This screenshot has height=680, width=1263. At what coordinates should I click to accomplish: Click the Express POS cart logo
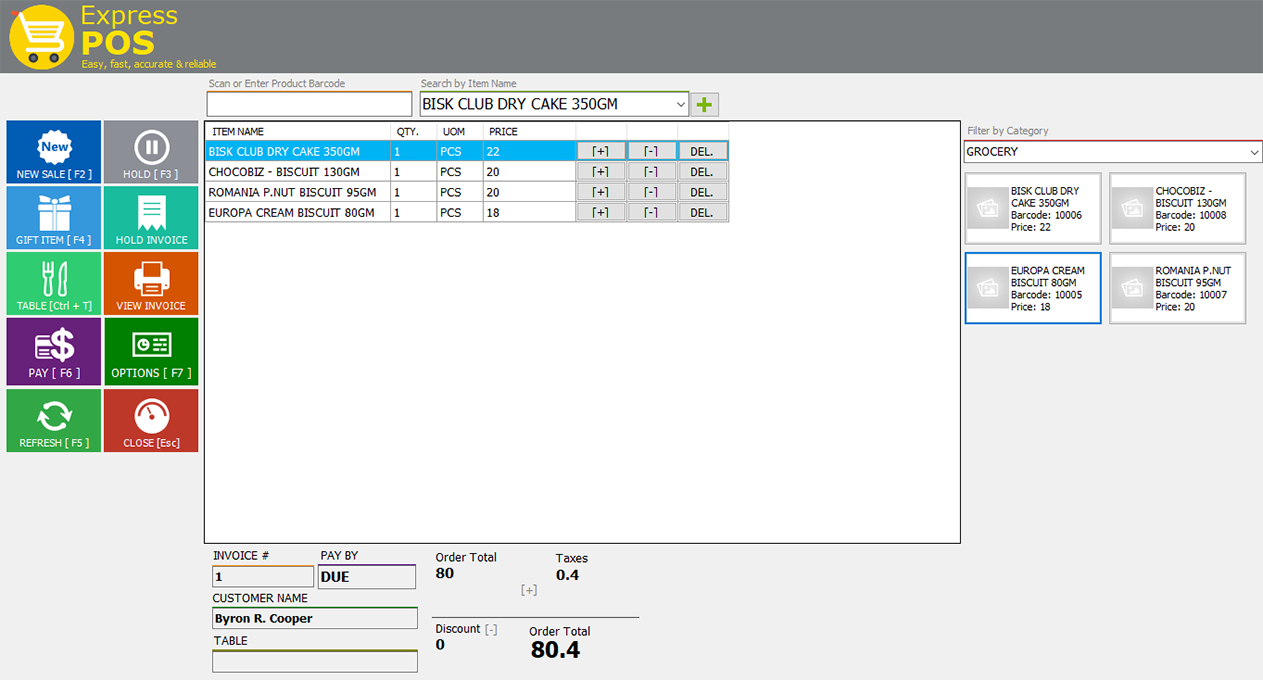click(41, 37)
